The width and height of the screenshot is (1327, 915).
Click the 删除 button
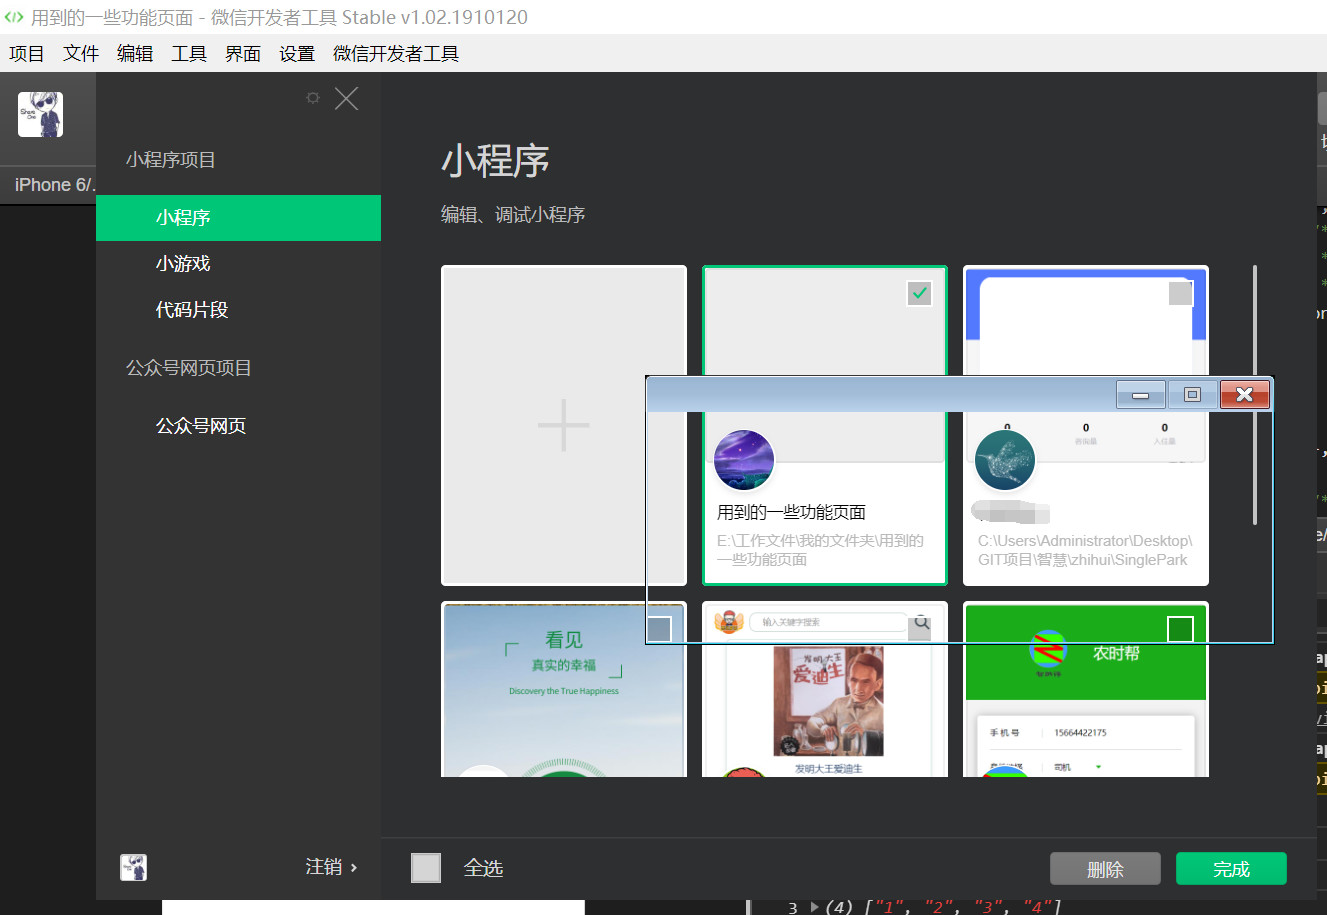[x=1105, y=869]
